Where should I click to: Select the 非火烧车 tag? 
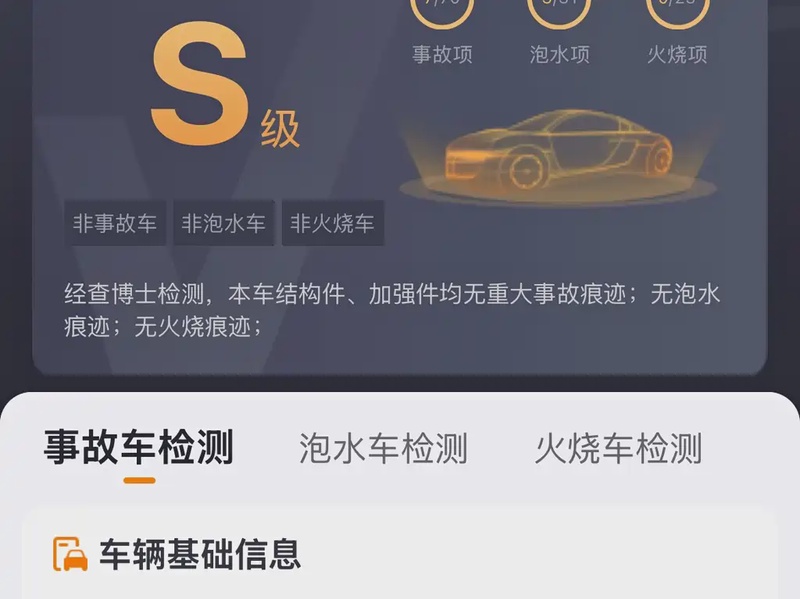(x=333, y=223)
